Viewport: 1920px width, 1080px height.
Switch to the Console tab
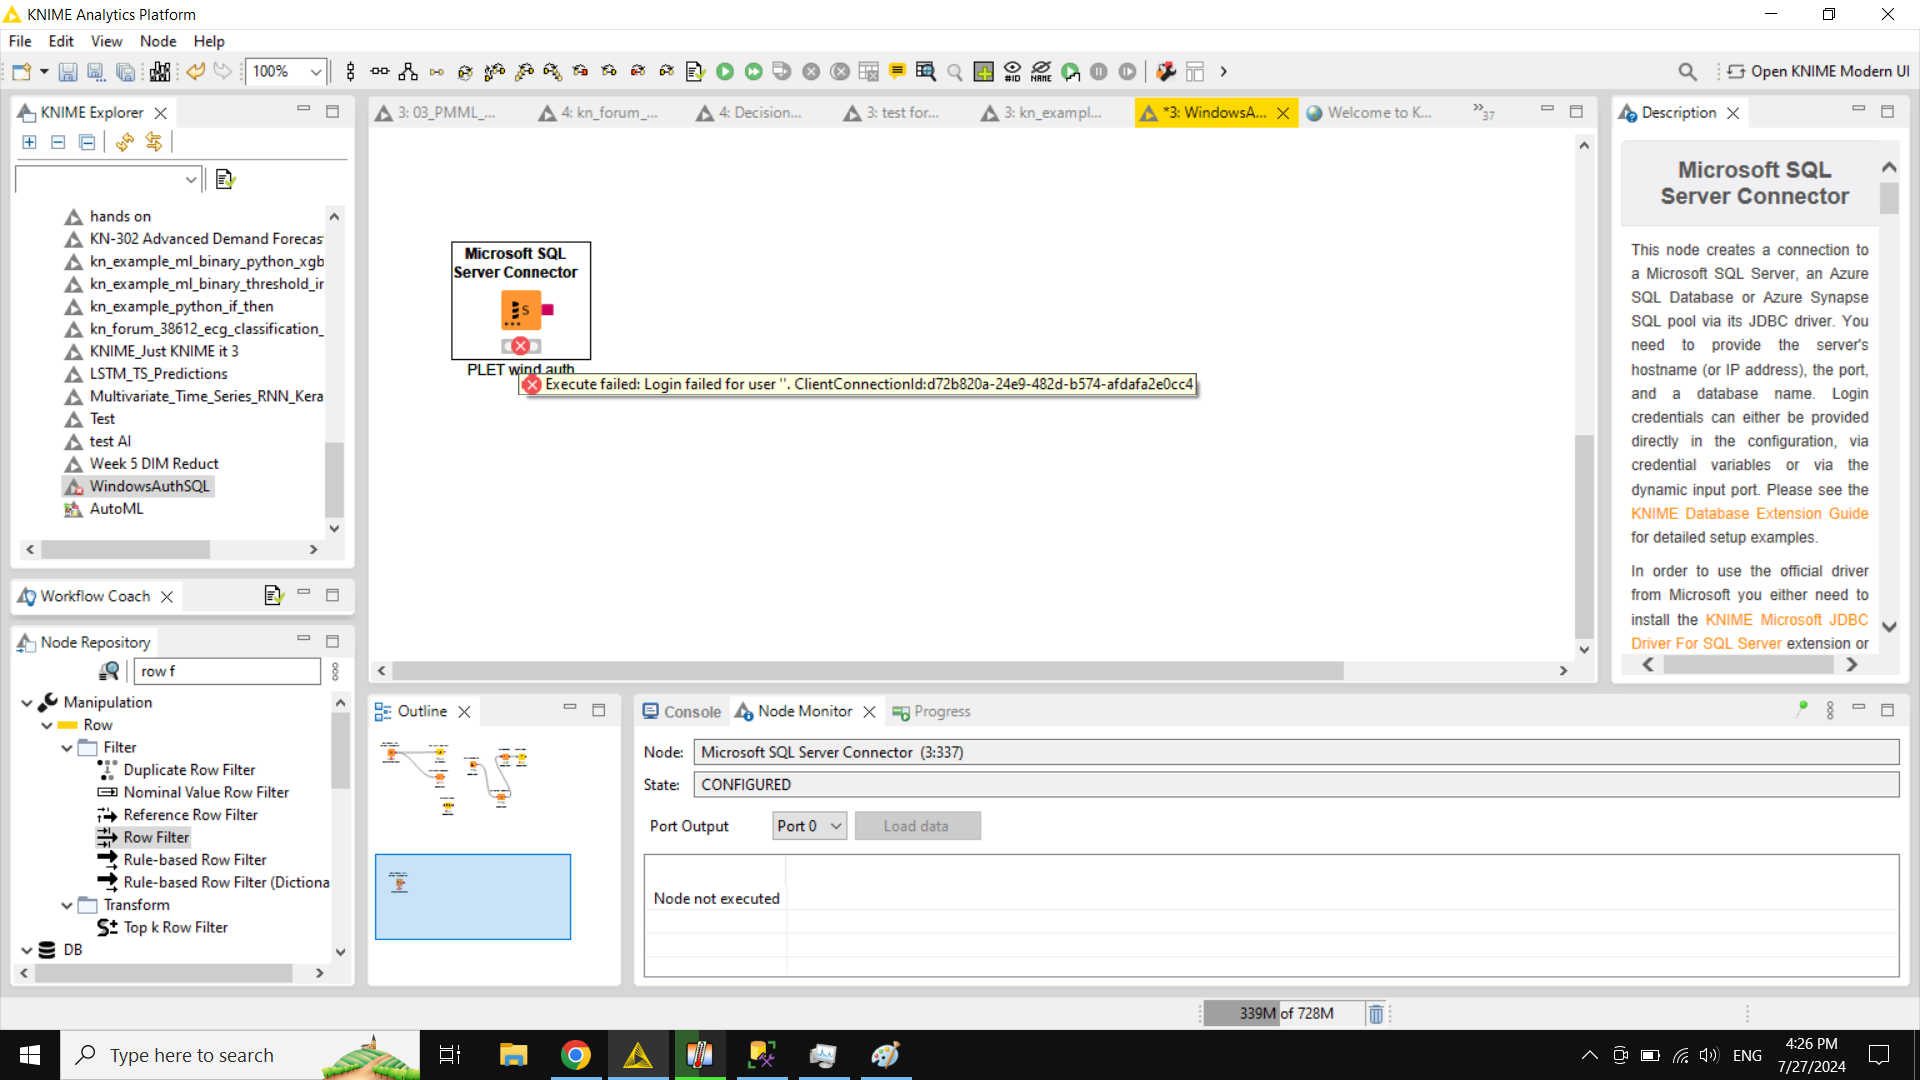(681, 712)
